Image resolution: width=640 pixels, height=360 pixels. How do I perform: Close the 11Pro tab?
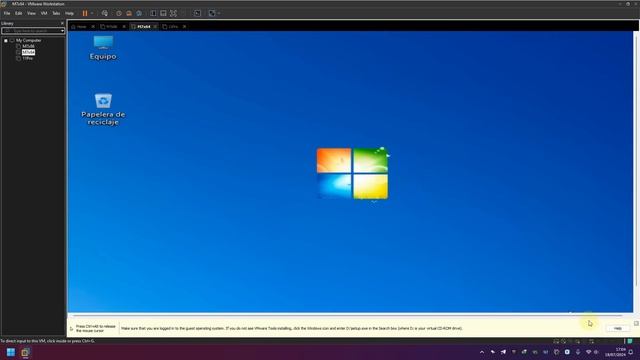[184, 27]
